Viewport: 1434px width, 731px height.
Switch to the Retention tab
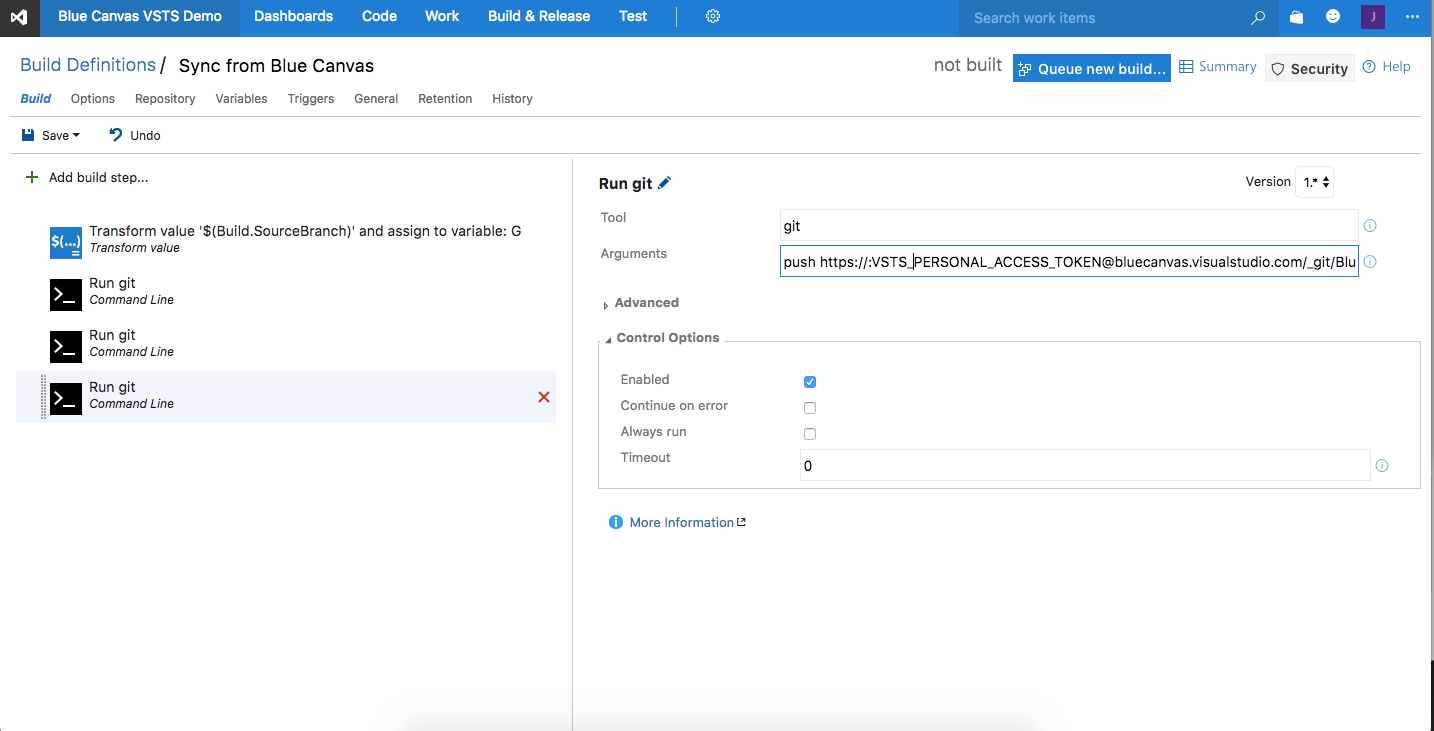click(445, 98)
